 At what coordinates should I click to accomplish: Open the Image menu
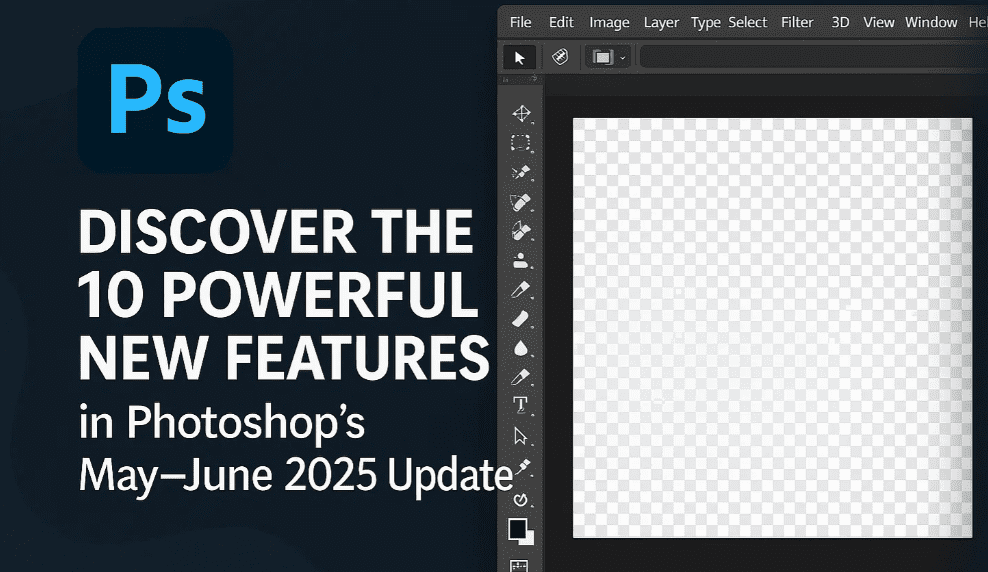[609, 23]
